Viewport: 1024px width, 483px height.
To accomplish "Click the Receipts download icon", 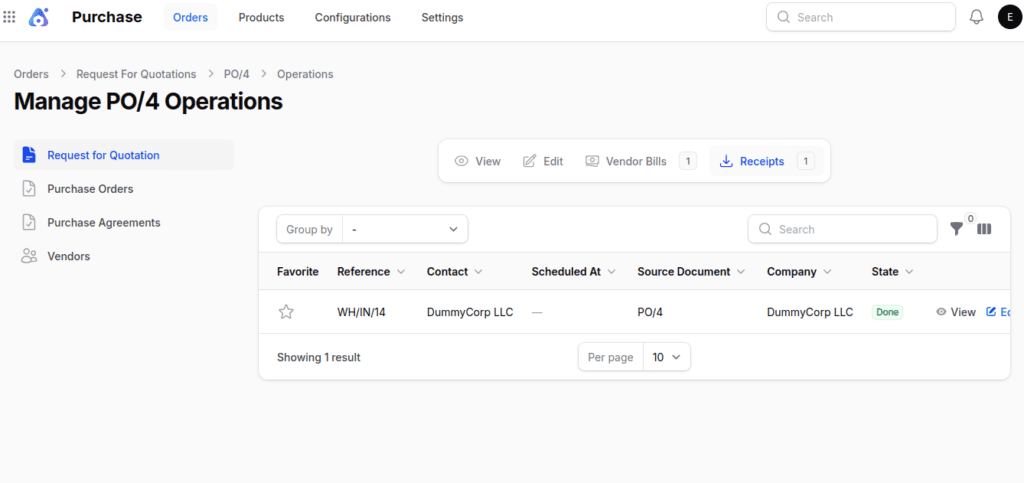I will click(x=726, y=161).
